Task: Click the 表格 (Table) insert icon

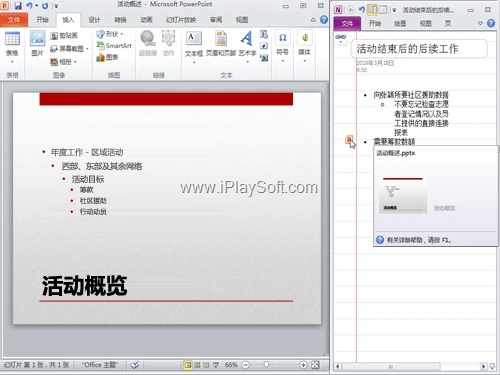Action: 12,38
